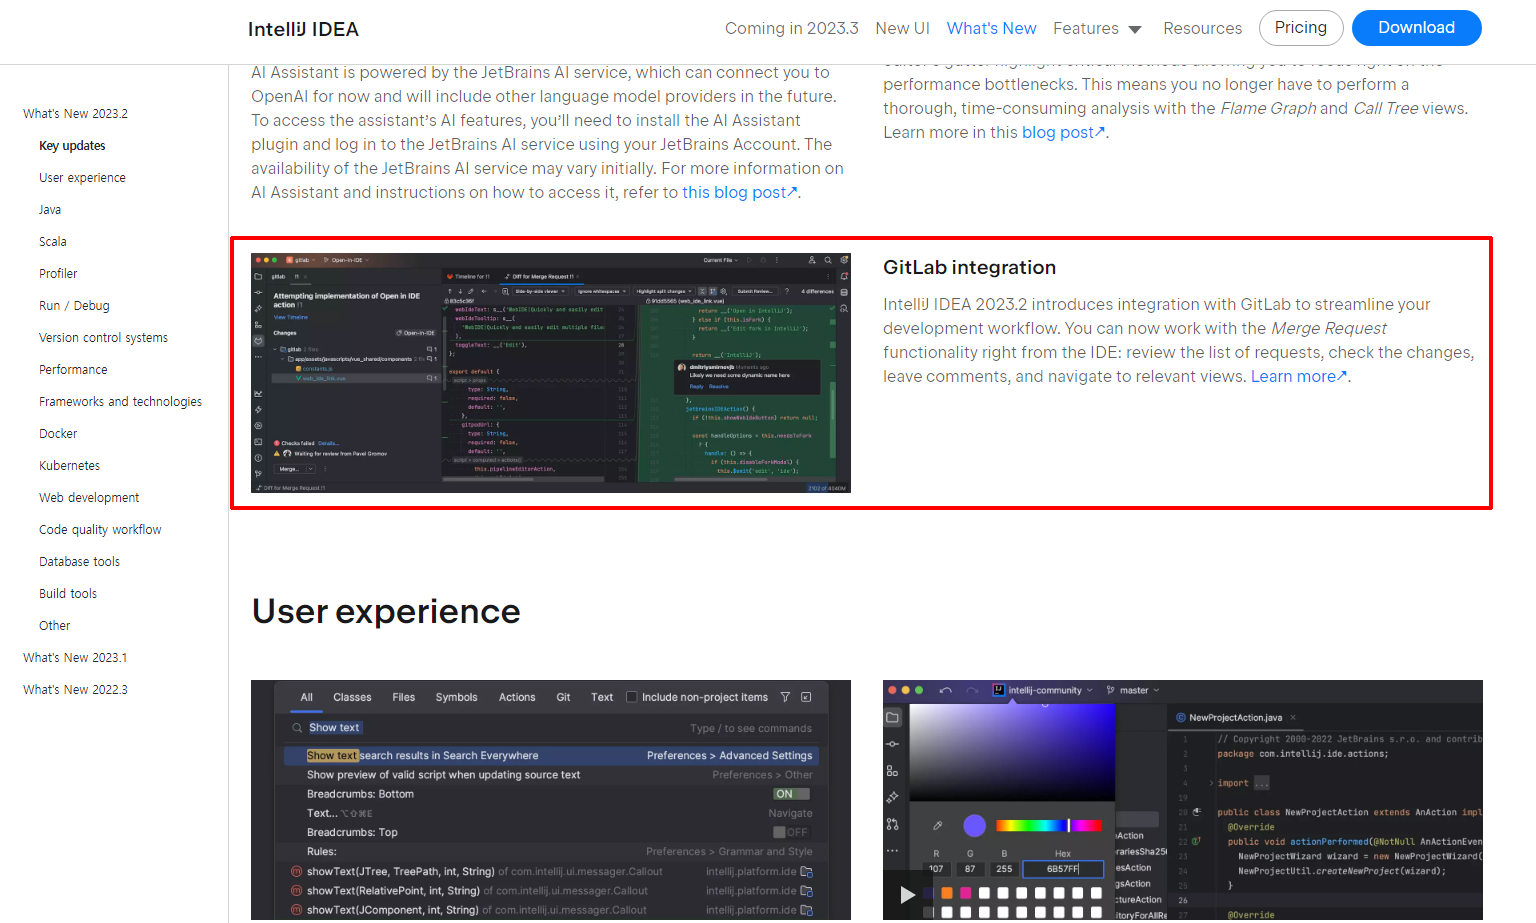Click the Project folder icon in intellij-community sidebar
Image resolution: width=1536 pixels, height=923 pixels.
coord(892,717)
